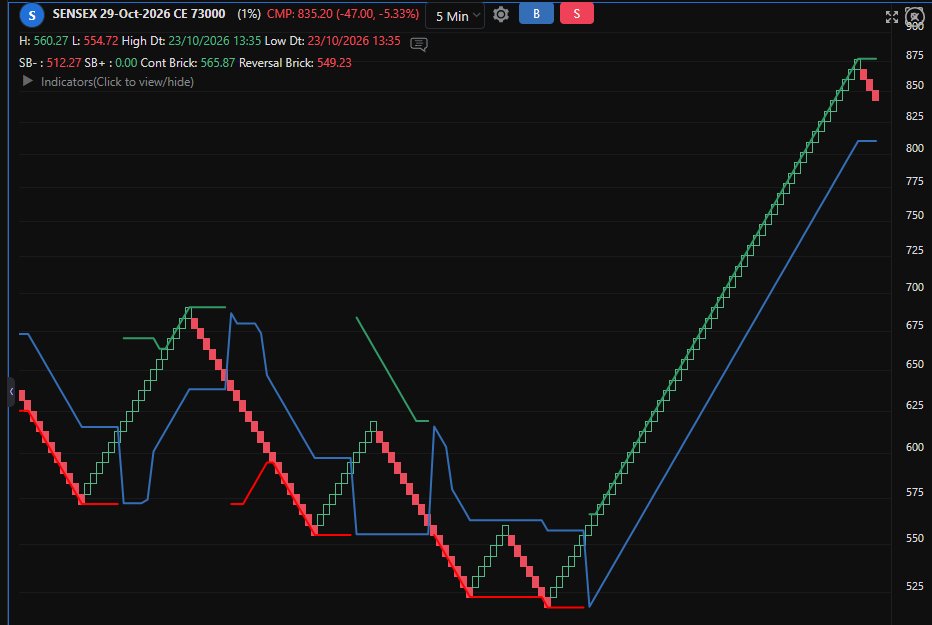Click the SENSEX 29-Oct-2026 CE 73000 title

138,14
